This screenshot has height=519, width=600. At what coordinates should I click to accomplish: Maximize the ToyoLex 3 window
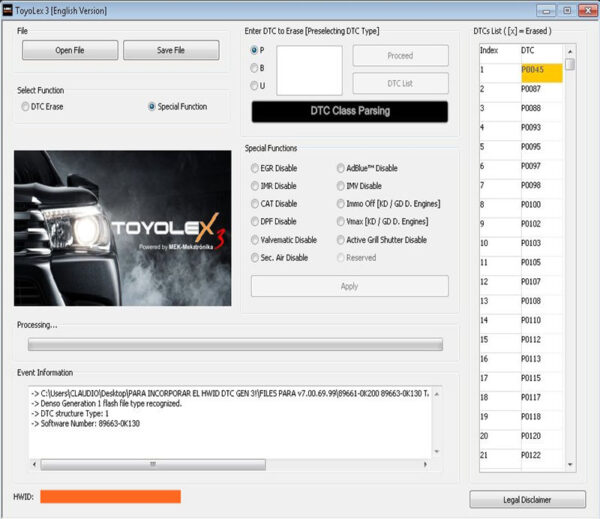coord(567,11)
